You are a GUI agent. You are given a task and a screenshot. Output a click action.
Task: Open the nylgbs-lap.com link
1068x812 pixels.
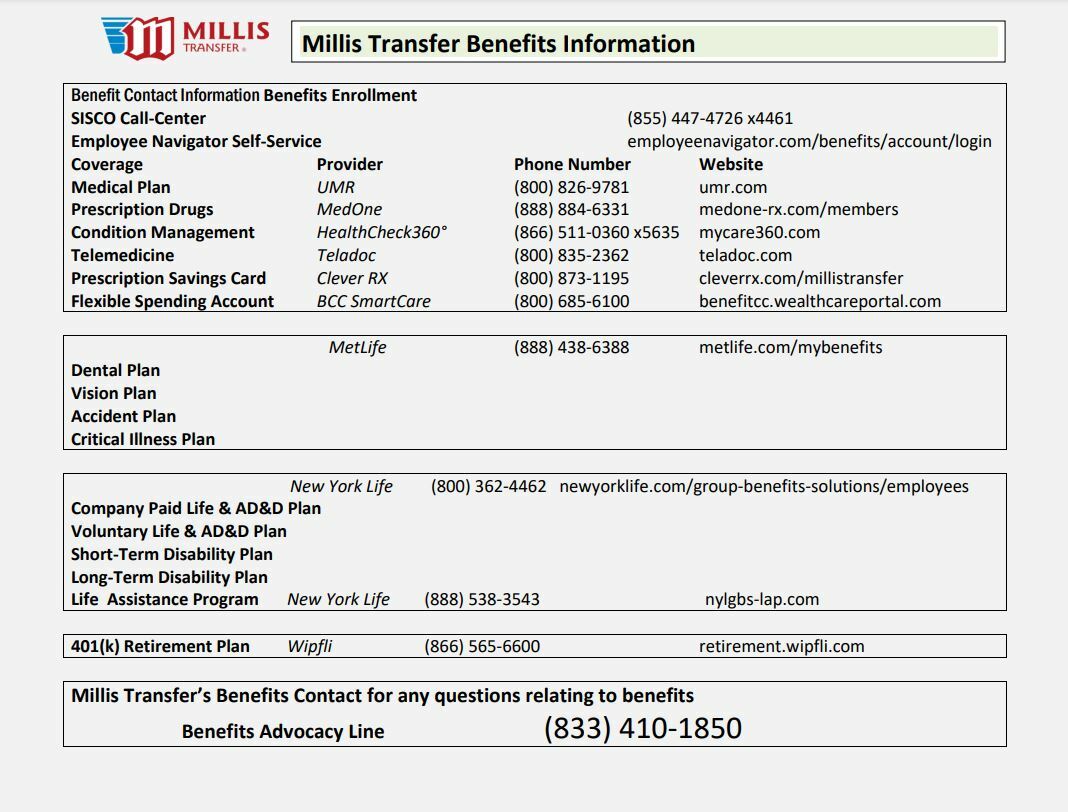pos(761,599)
